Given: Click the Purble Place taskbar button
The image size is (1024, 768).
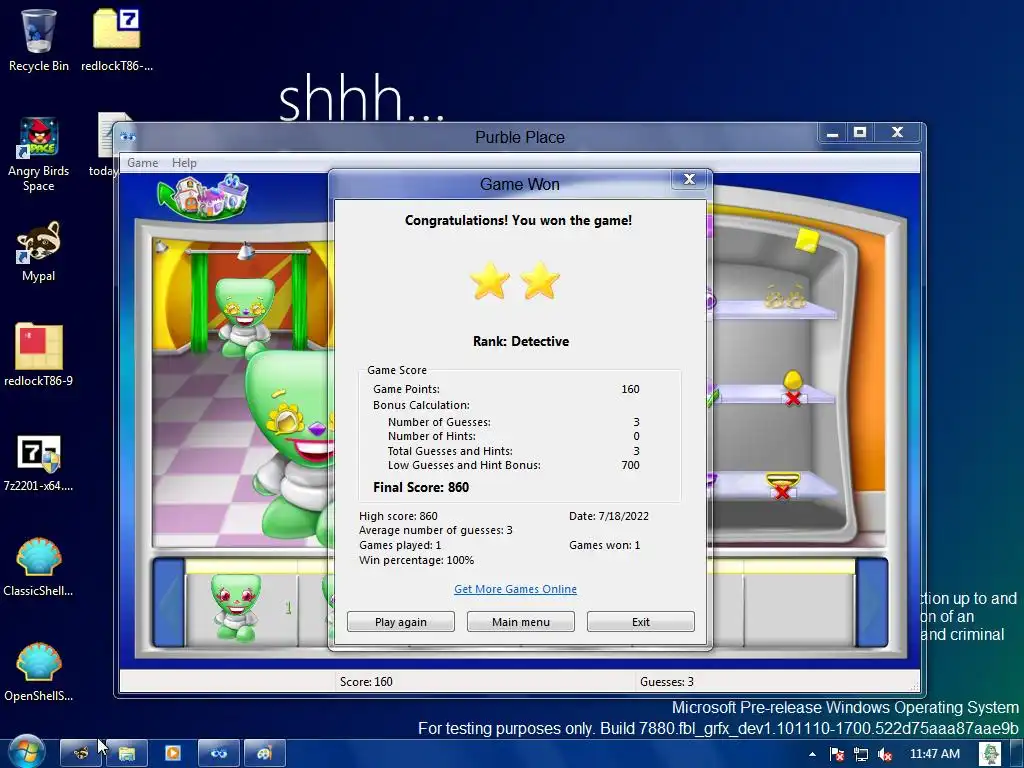Looking at the screenshot, I should coord(218,753).
